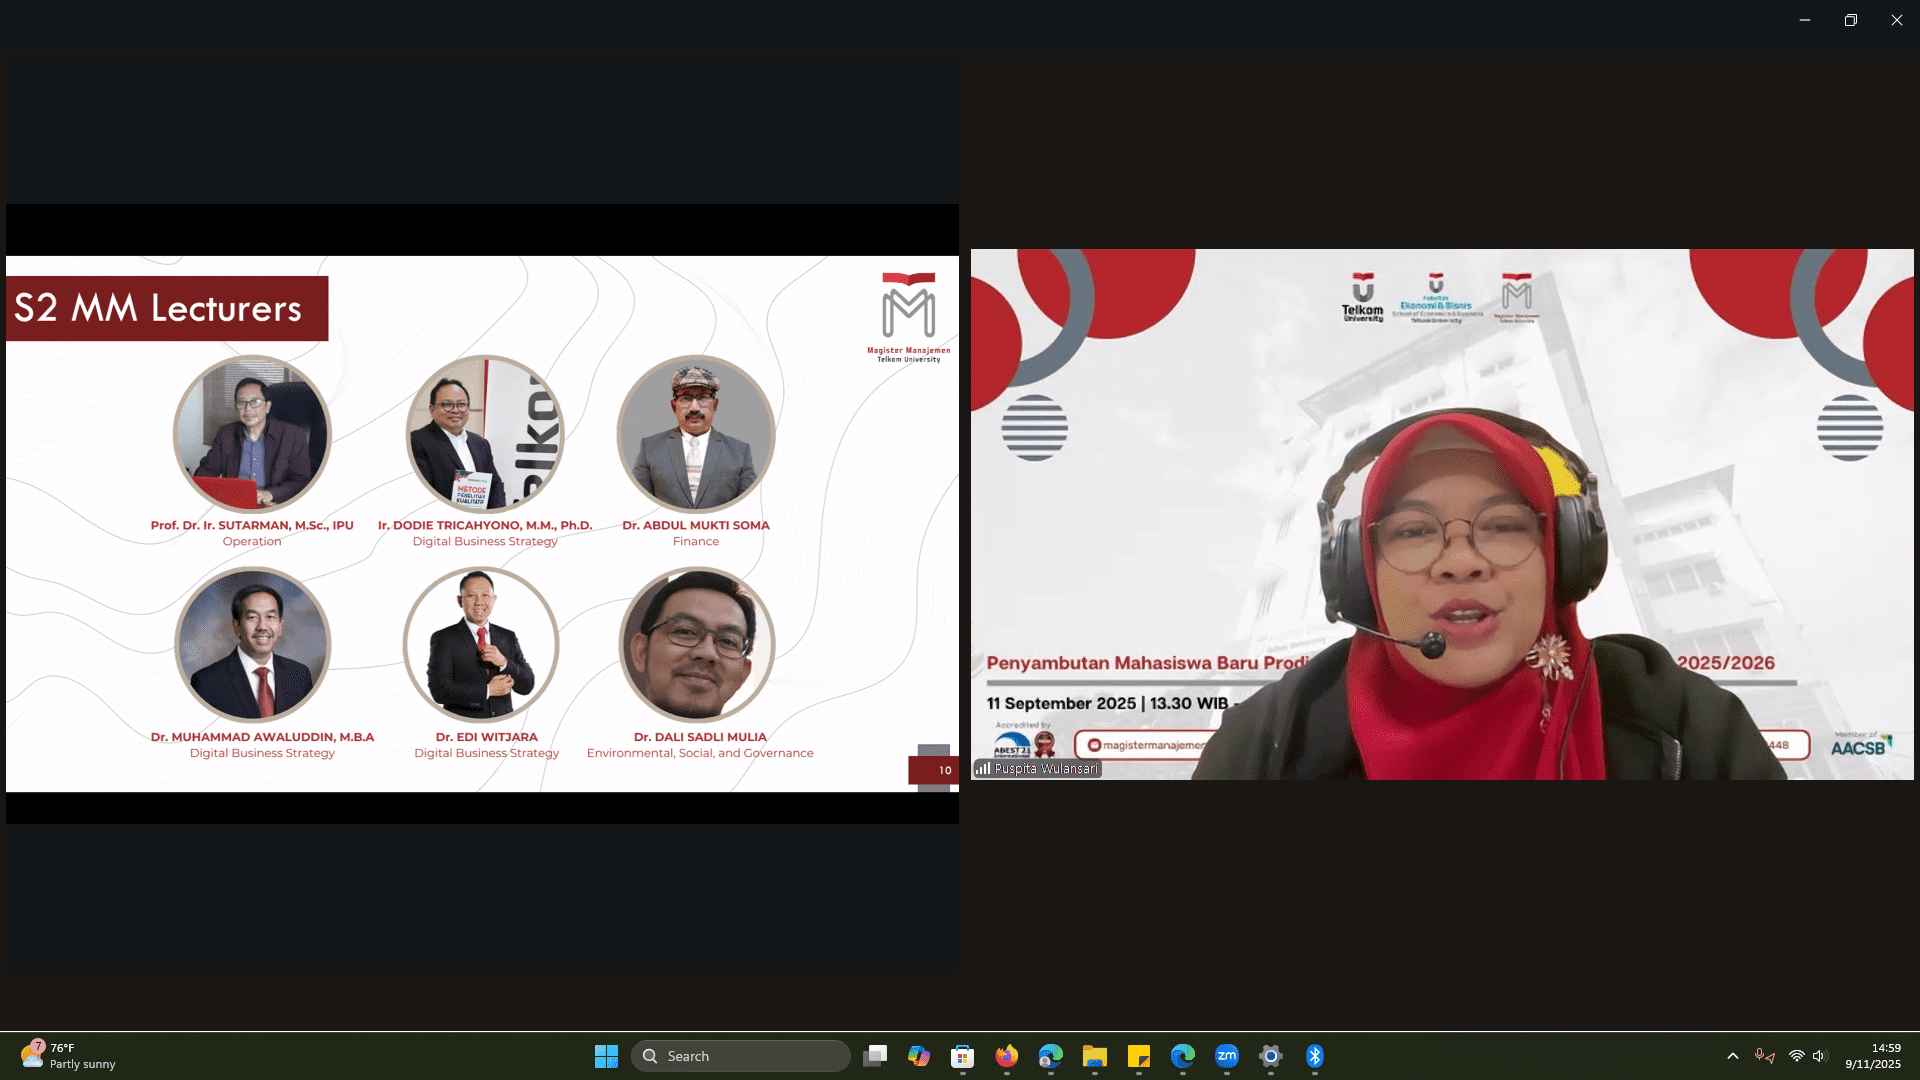Viewport: 1920px width, 1080px height.
Task: Open Copilot icon in taskbar
Action: [x=918, y=1056]
